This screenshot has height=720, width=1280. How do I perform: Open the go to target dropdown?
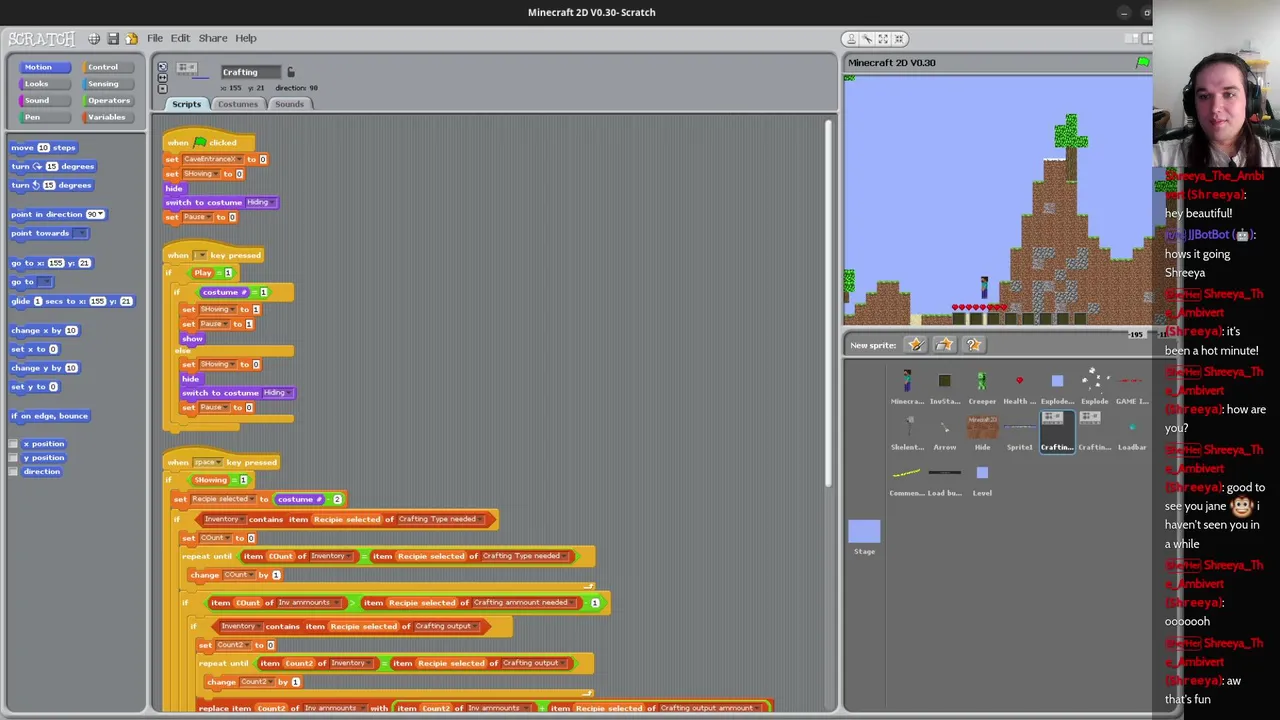[46, 282]
